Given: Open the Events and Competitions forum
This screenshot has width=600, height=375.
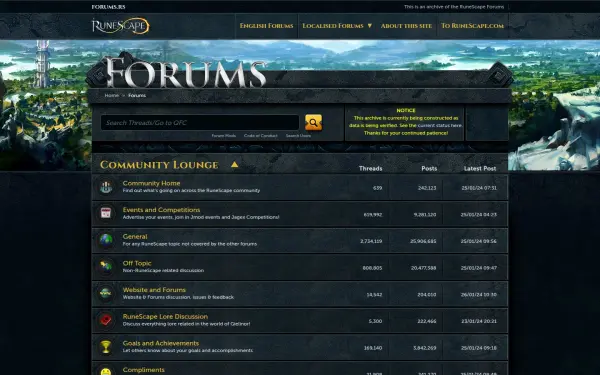Looking at the screenshot, I should (x=161, y=210).
